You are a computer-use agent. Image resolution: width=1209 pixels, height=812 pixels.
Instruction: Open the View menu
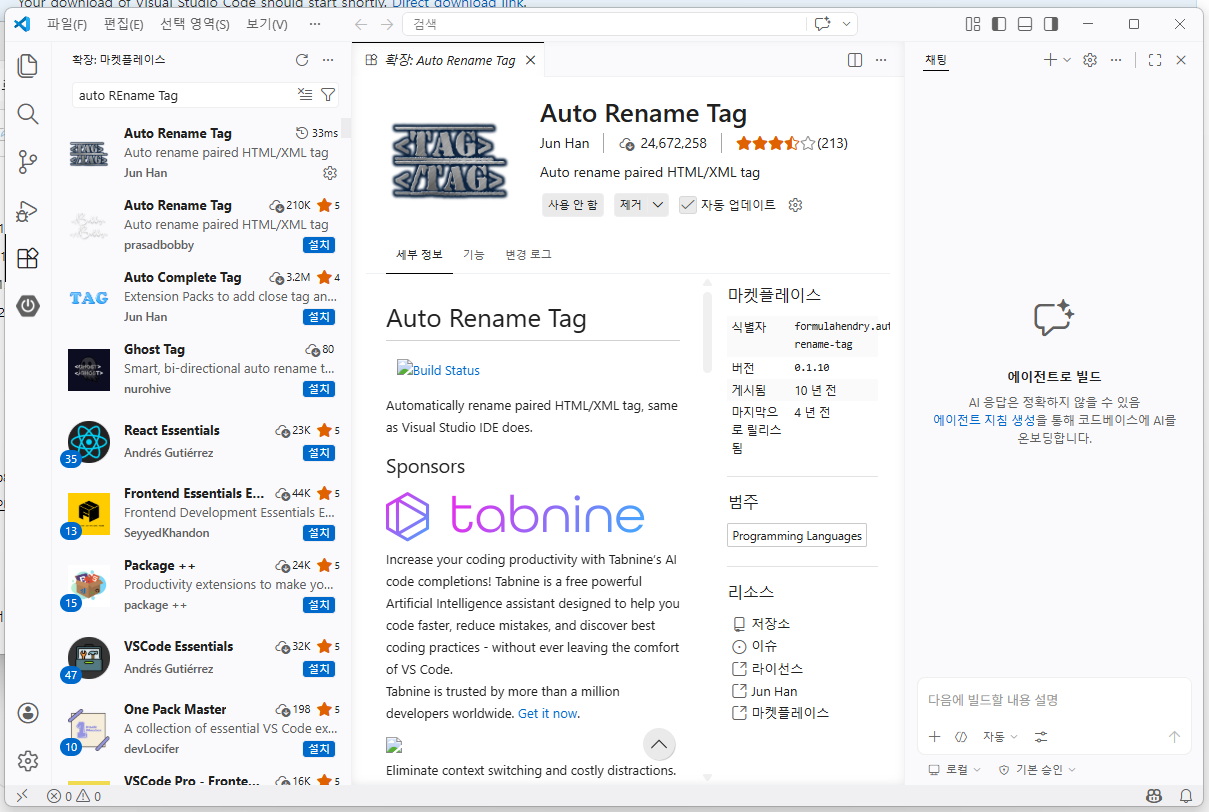click(266, 24)
